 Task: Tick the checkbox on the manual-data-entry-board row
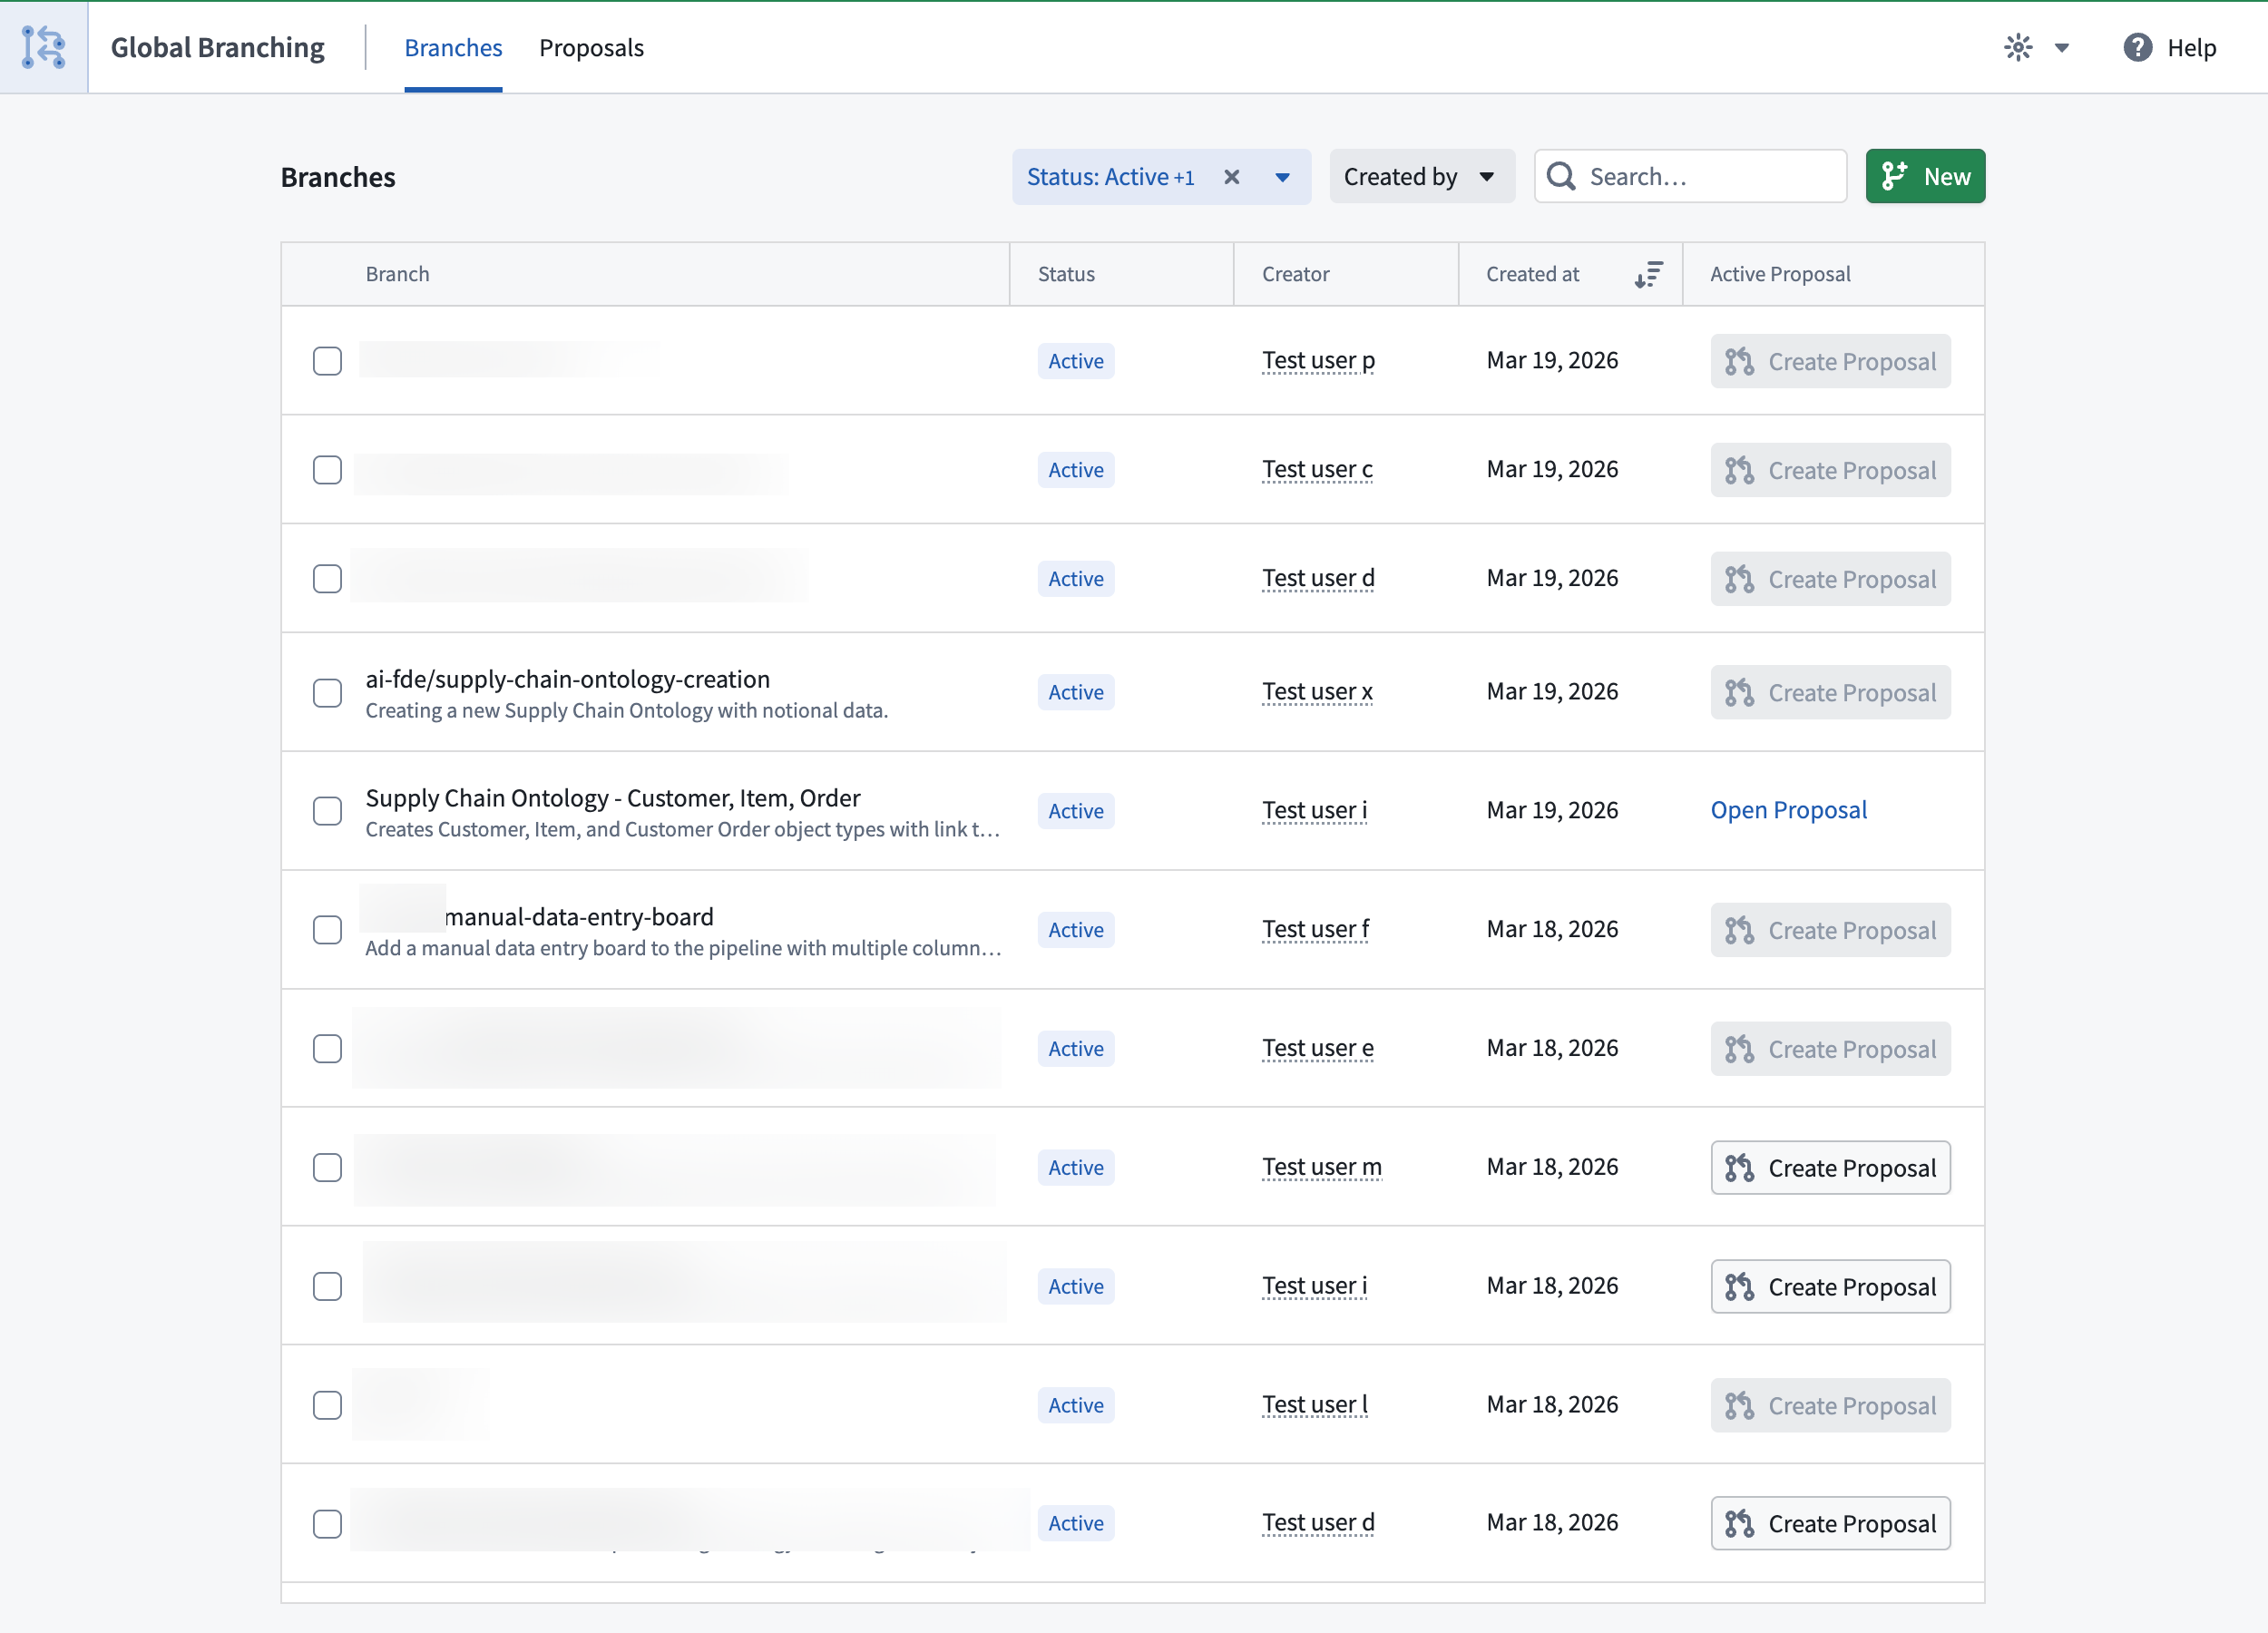[x=327, y=930]
